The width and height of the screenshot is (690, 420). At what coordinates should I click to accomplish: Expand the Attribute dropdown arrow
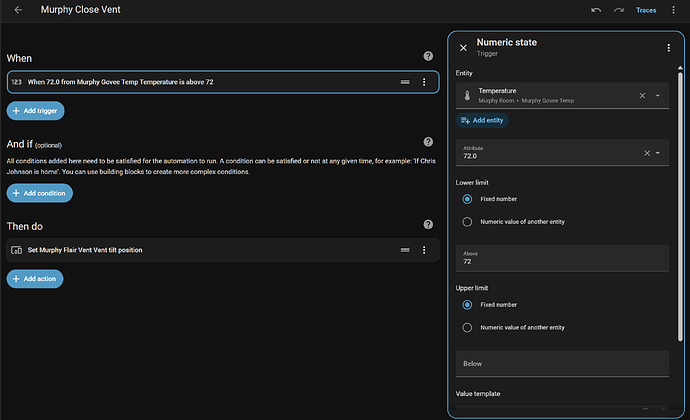tap(658, 153)
